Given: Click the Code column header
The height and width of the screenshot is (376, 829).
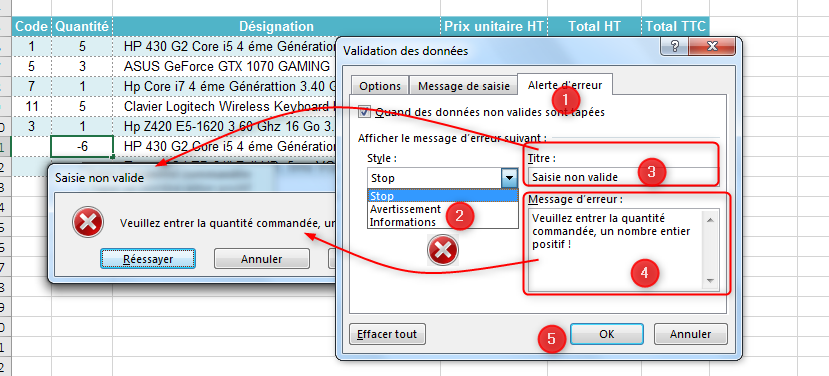Looking at the screenshot, I should pyautogui.click(x=32, y=26).
